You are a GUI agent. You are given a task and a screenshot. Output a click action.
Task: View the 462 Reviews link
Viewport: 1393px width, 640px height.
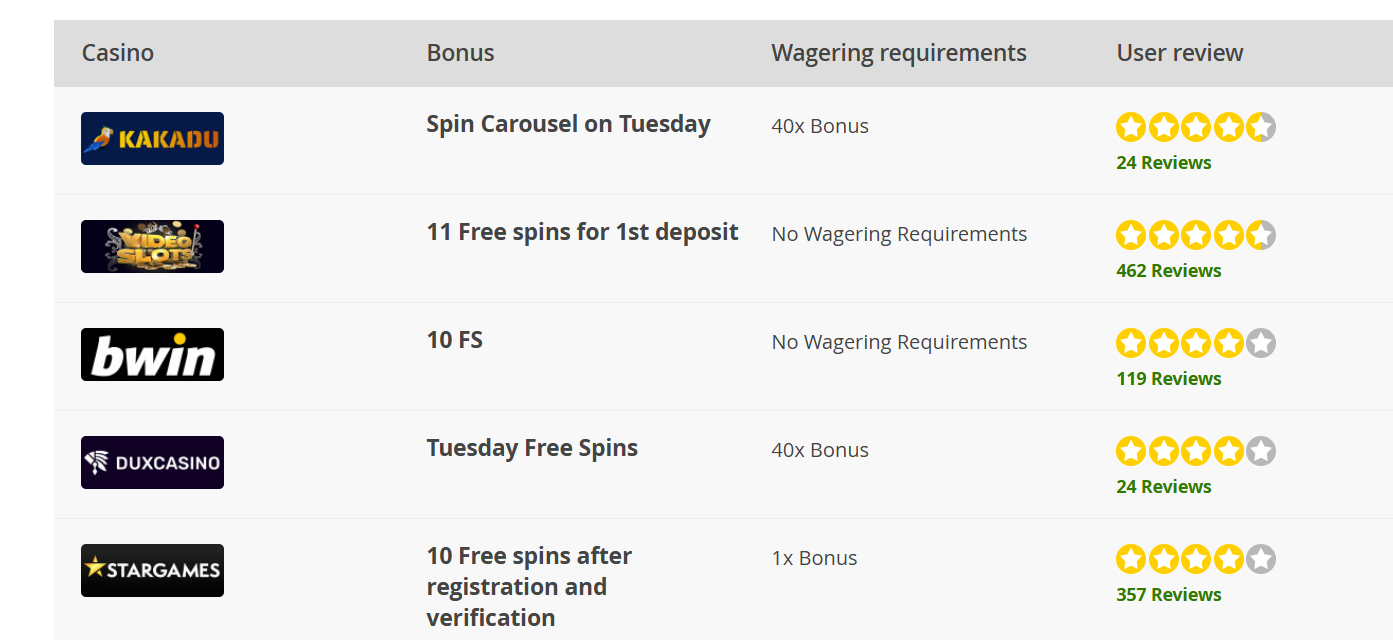[x=1169, y=271]
